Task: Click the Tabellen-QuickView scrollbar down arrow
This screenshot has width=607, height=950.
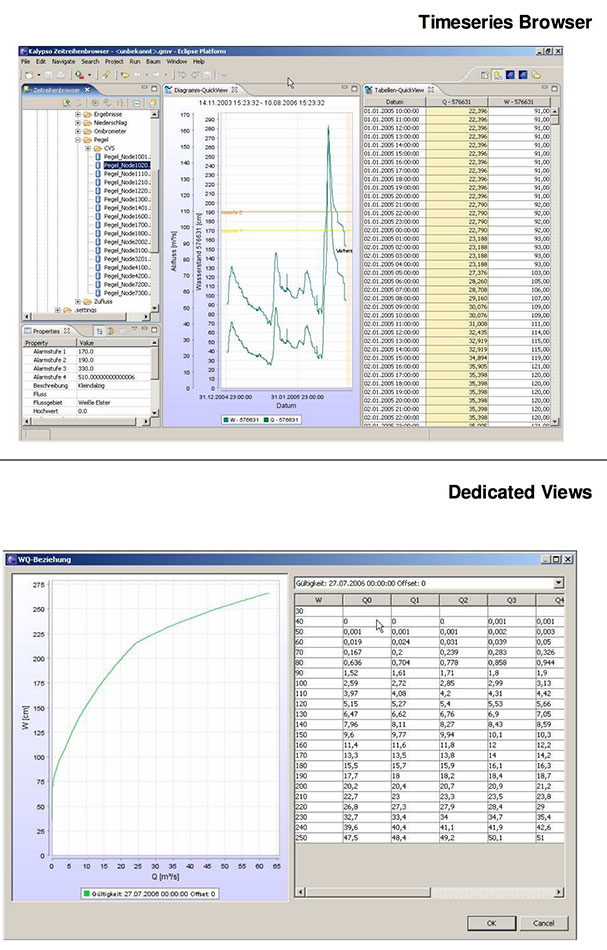Action: (554, 422)
